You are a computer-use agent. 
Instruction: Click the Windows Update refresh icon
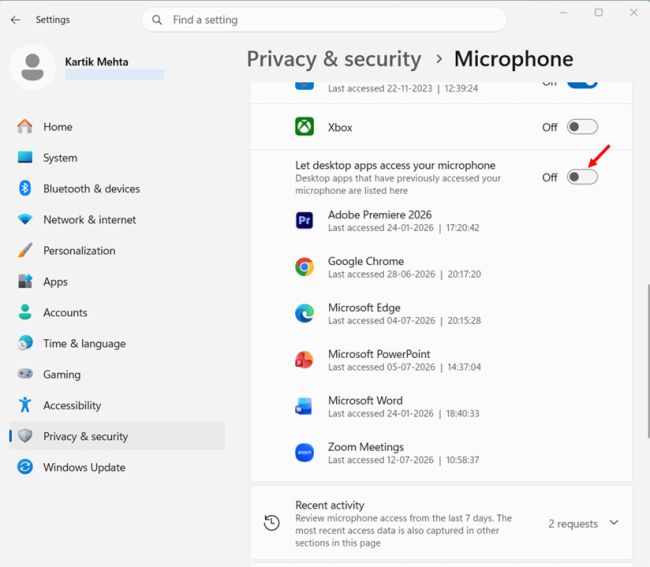pyautogui.click(x=25, y=467)
